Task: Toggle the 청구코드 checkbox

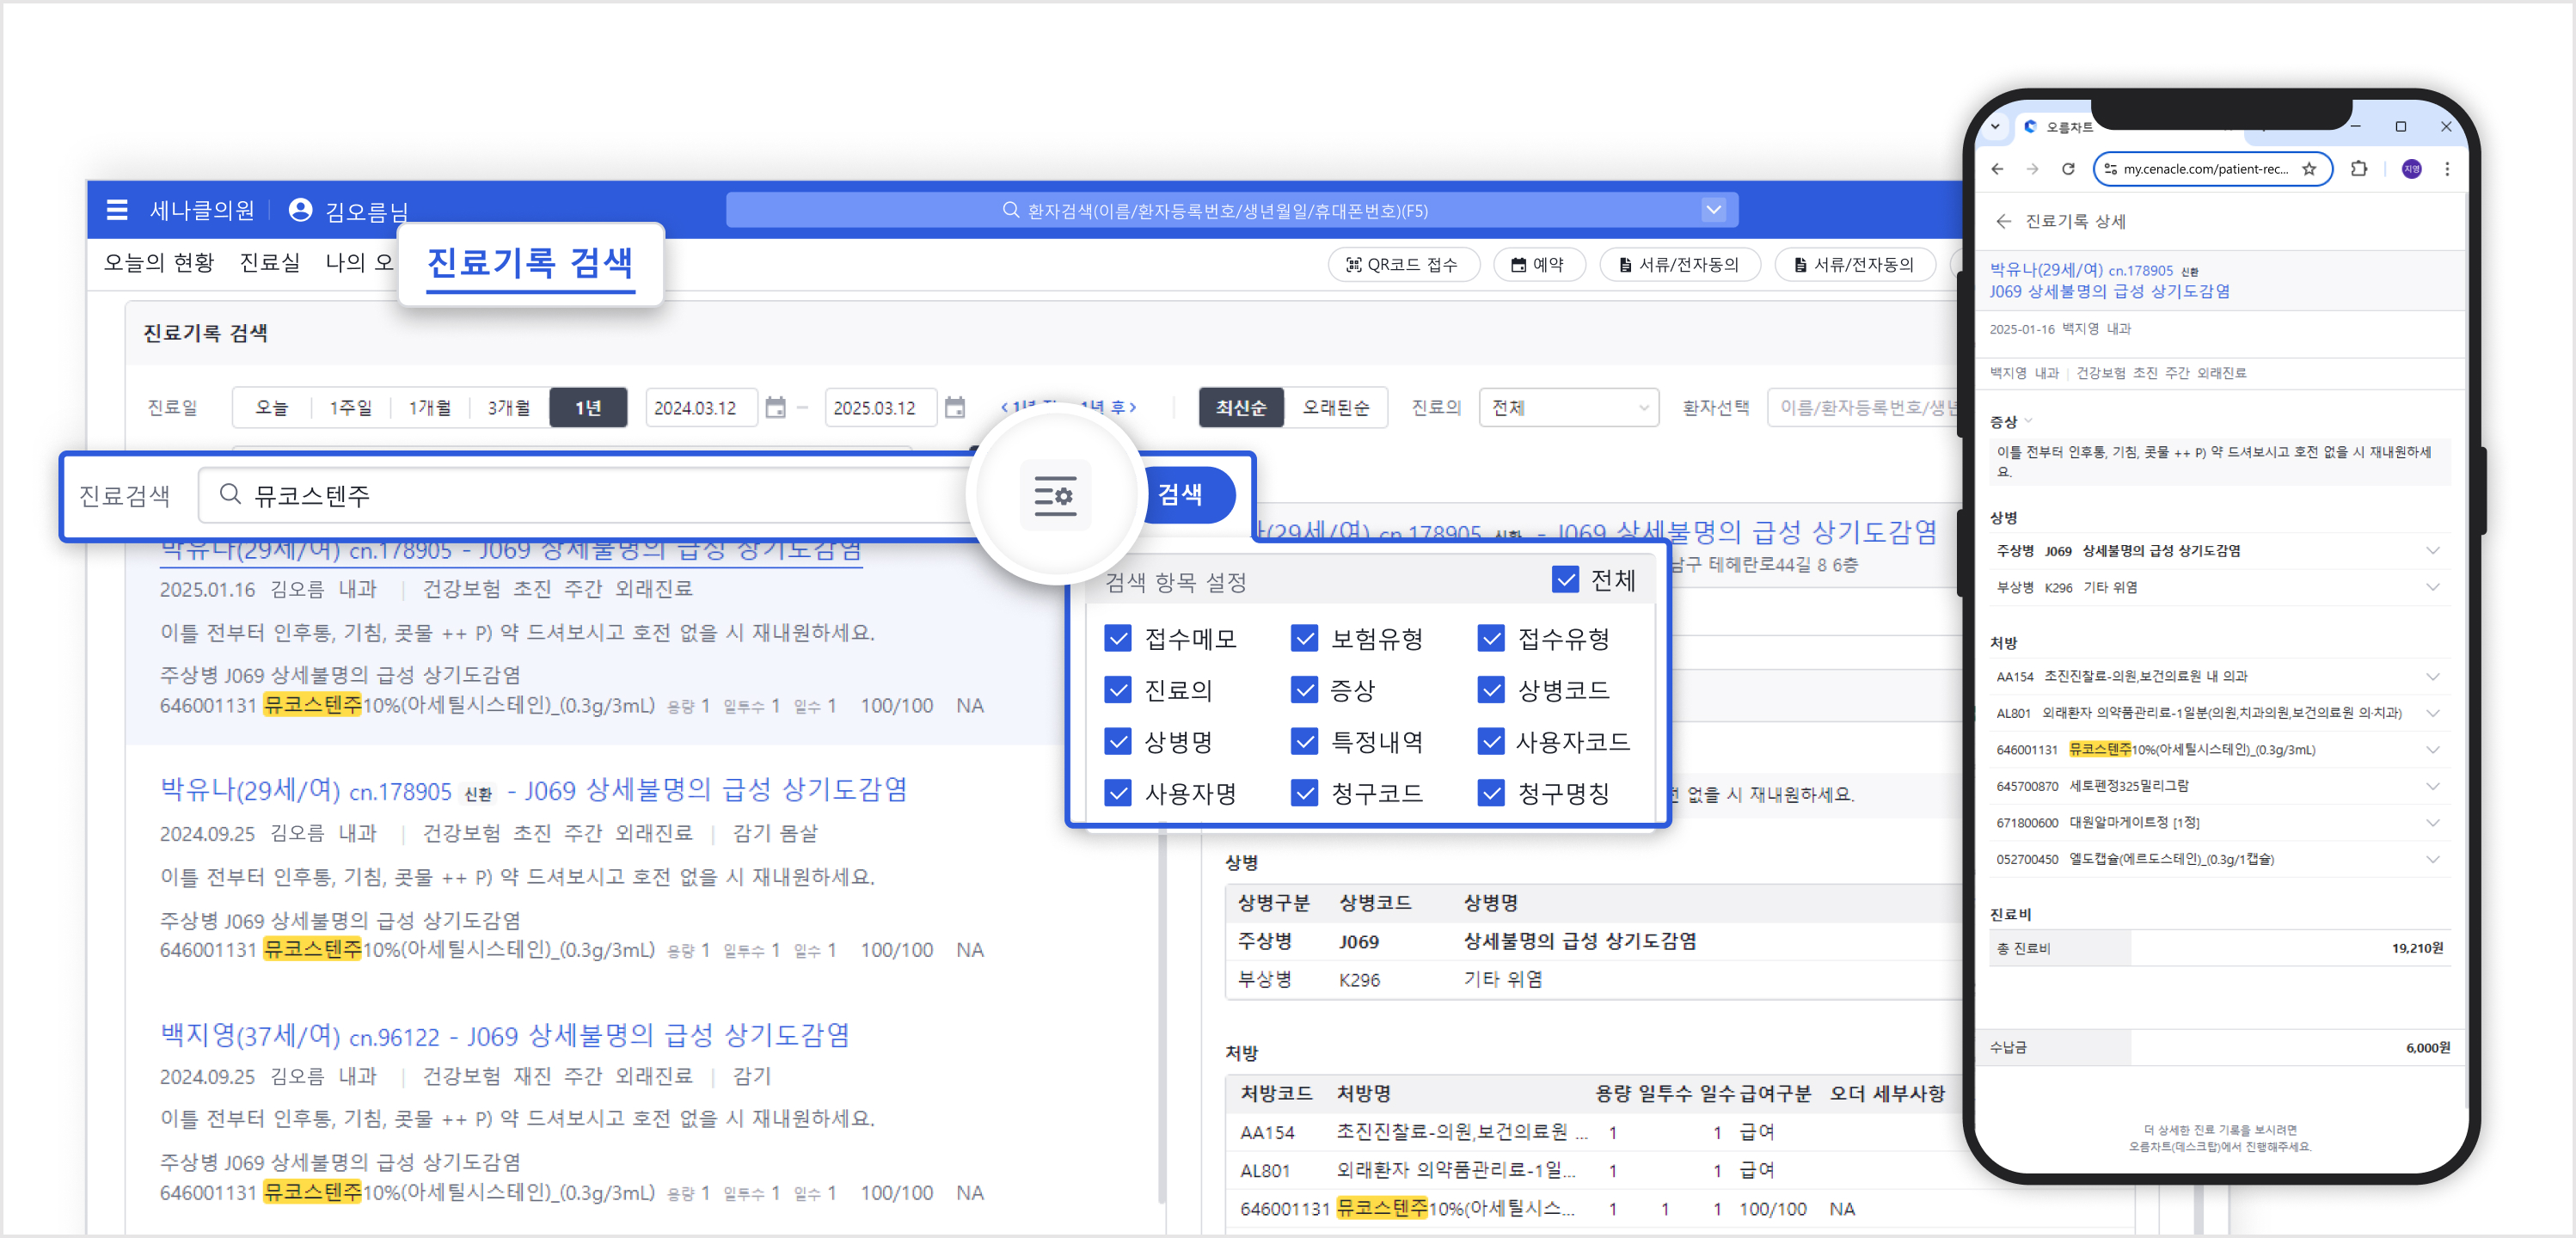Action: [x=1304, y=793]
